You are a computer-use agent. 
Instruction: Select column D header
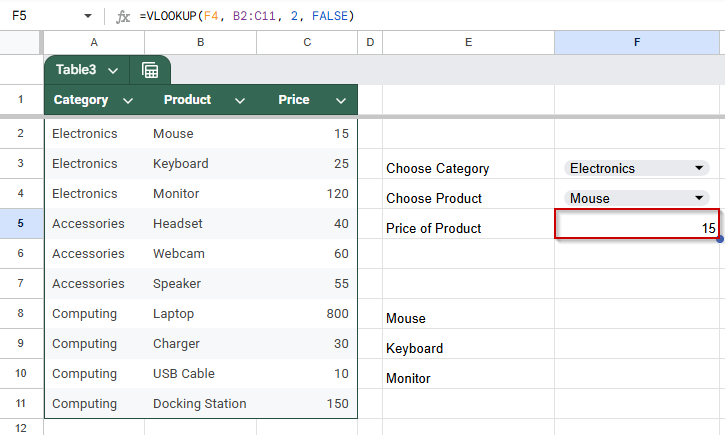click(370, 43)
